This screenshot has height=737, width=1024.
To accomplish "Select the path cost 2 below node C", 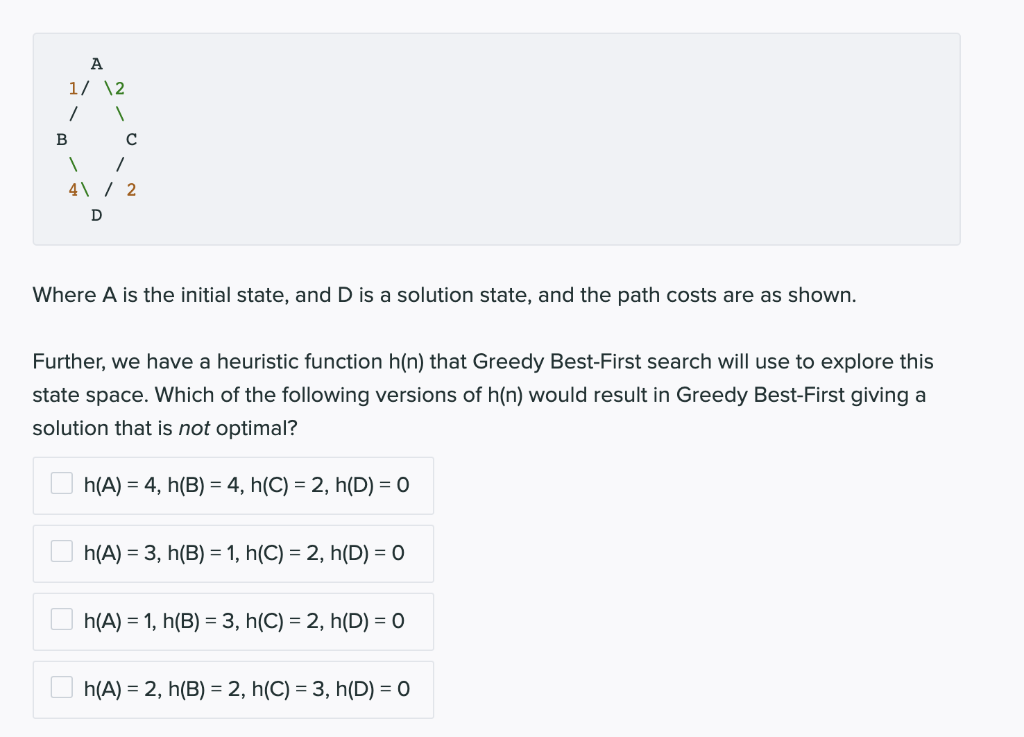I will [130, 189].
